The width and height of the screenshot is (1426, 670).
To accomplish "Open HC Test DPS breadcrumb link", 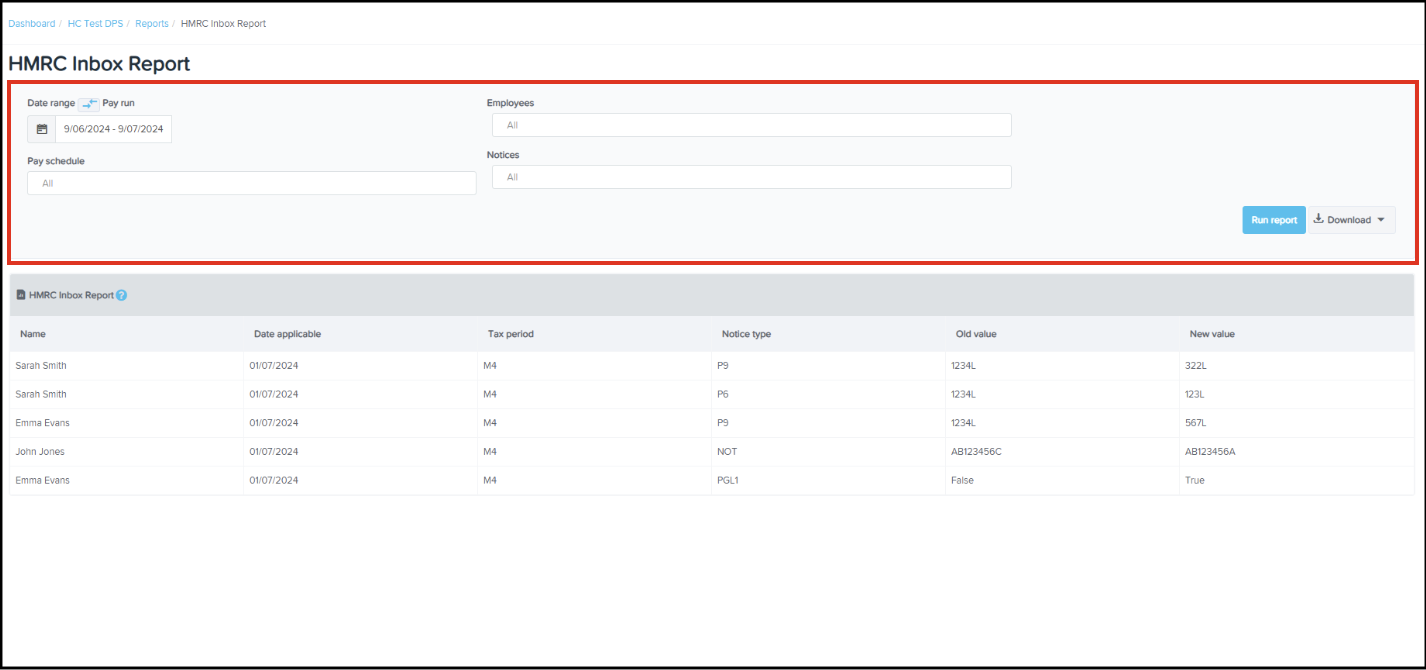I will pyautogui.click(x=96, y=23).
